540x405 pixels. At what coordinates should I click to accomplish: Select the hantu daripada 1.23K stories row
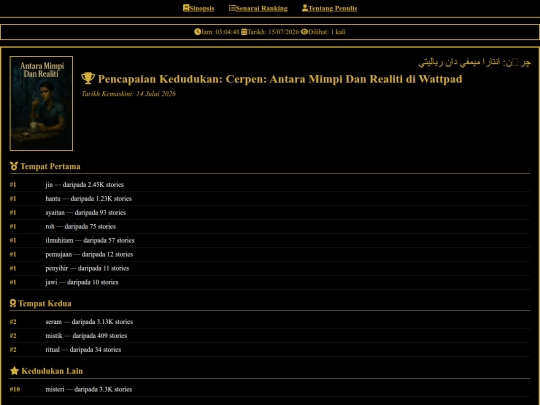point(270,198)
